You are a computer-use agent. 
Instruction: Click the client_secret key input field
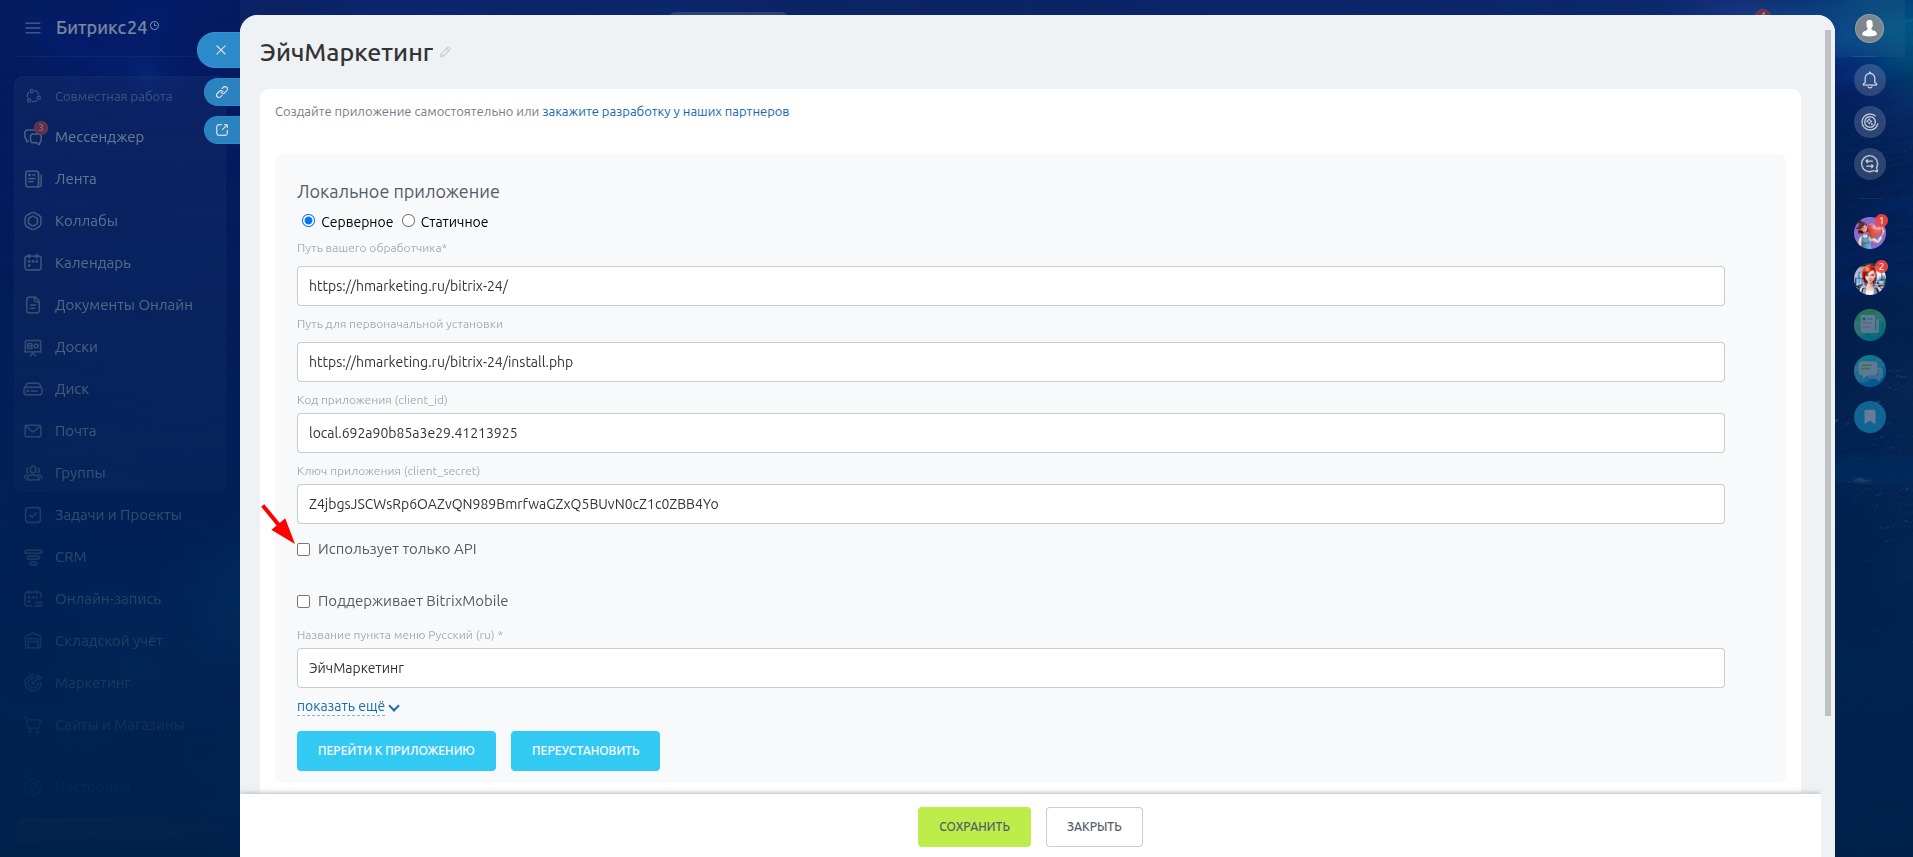point(1010,504)
